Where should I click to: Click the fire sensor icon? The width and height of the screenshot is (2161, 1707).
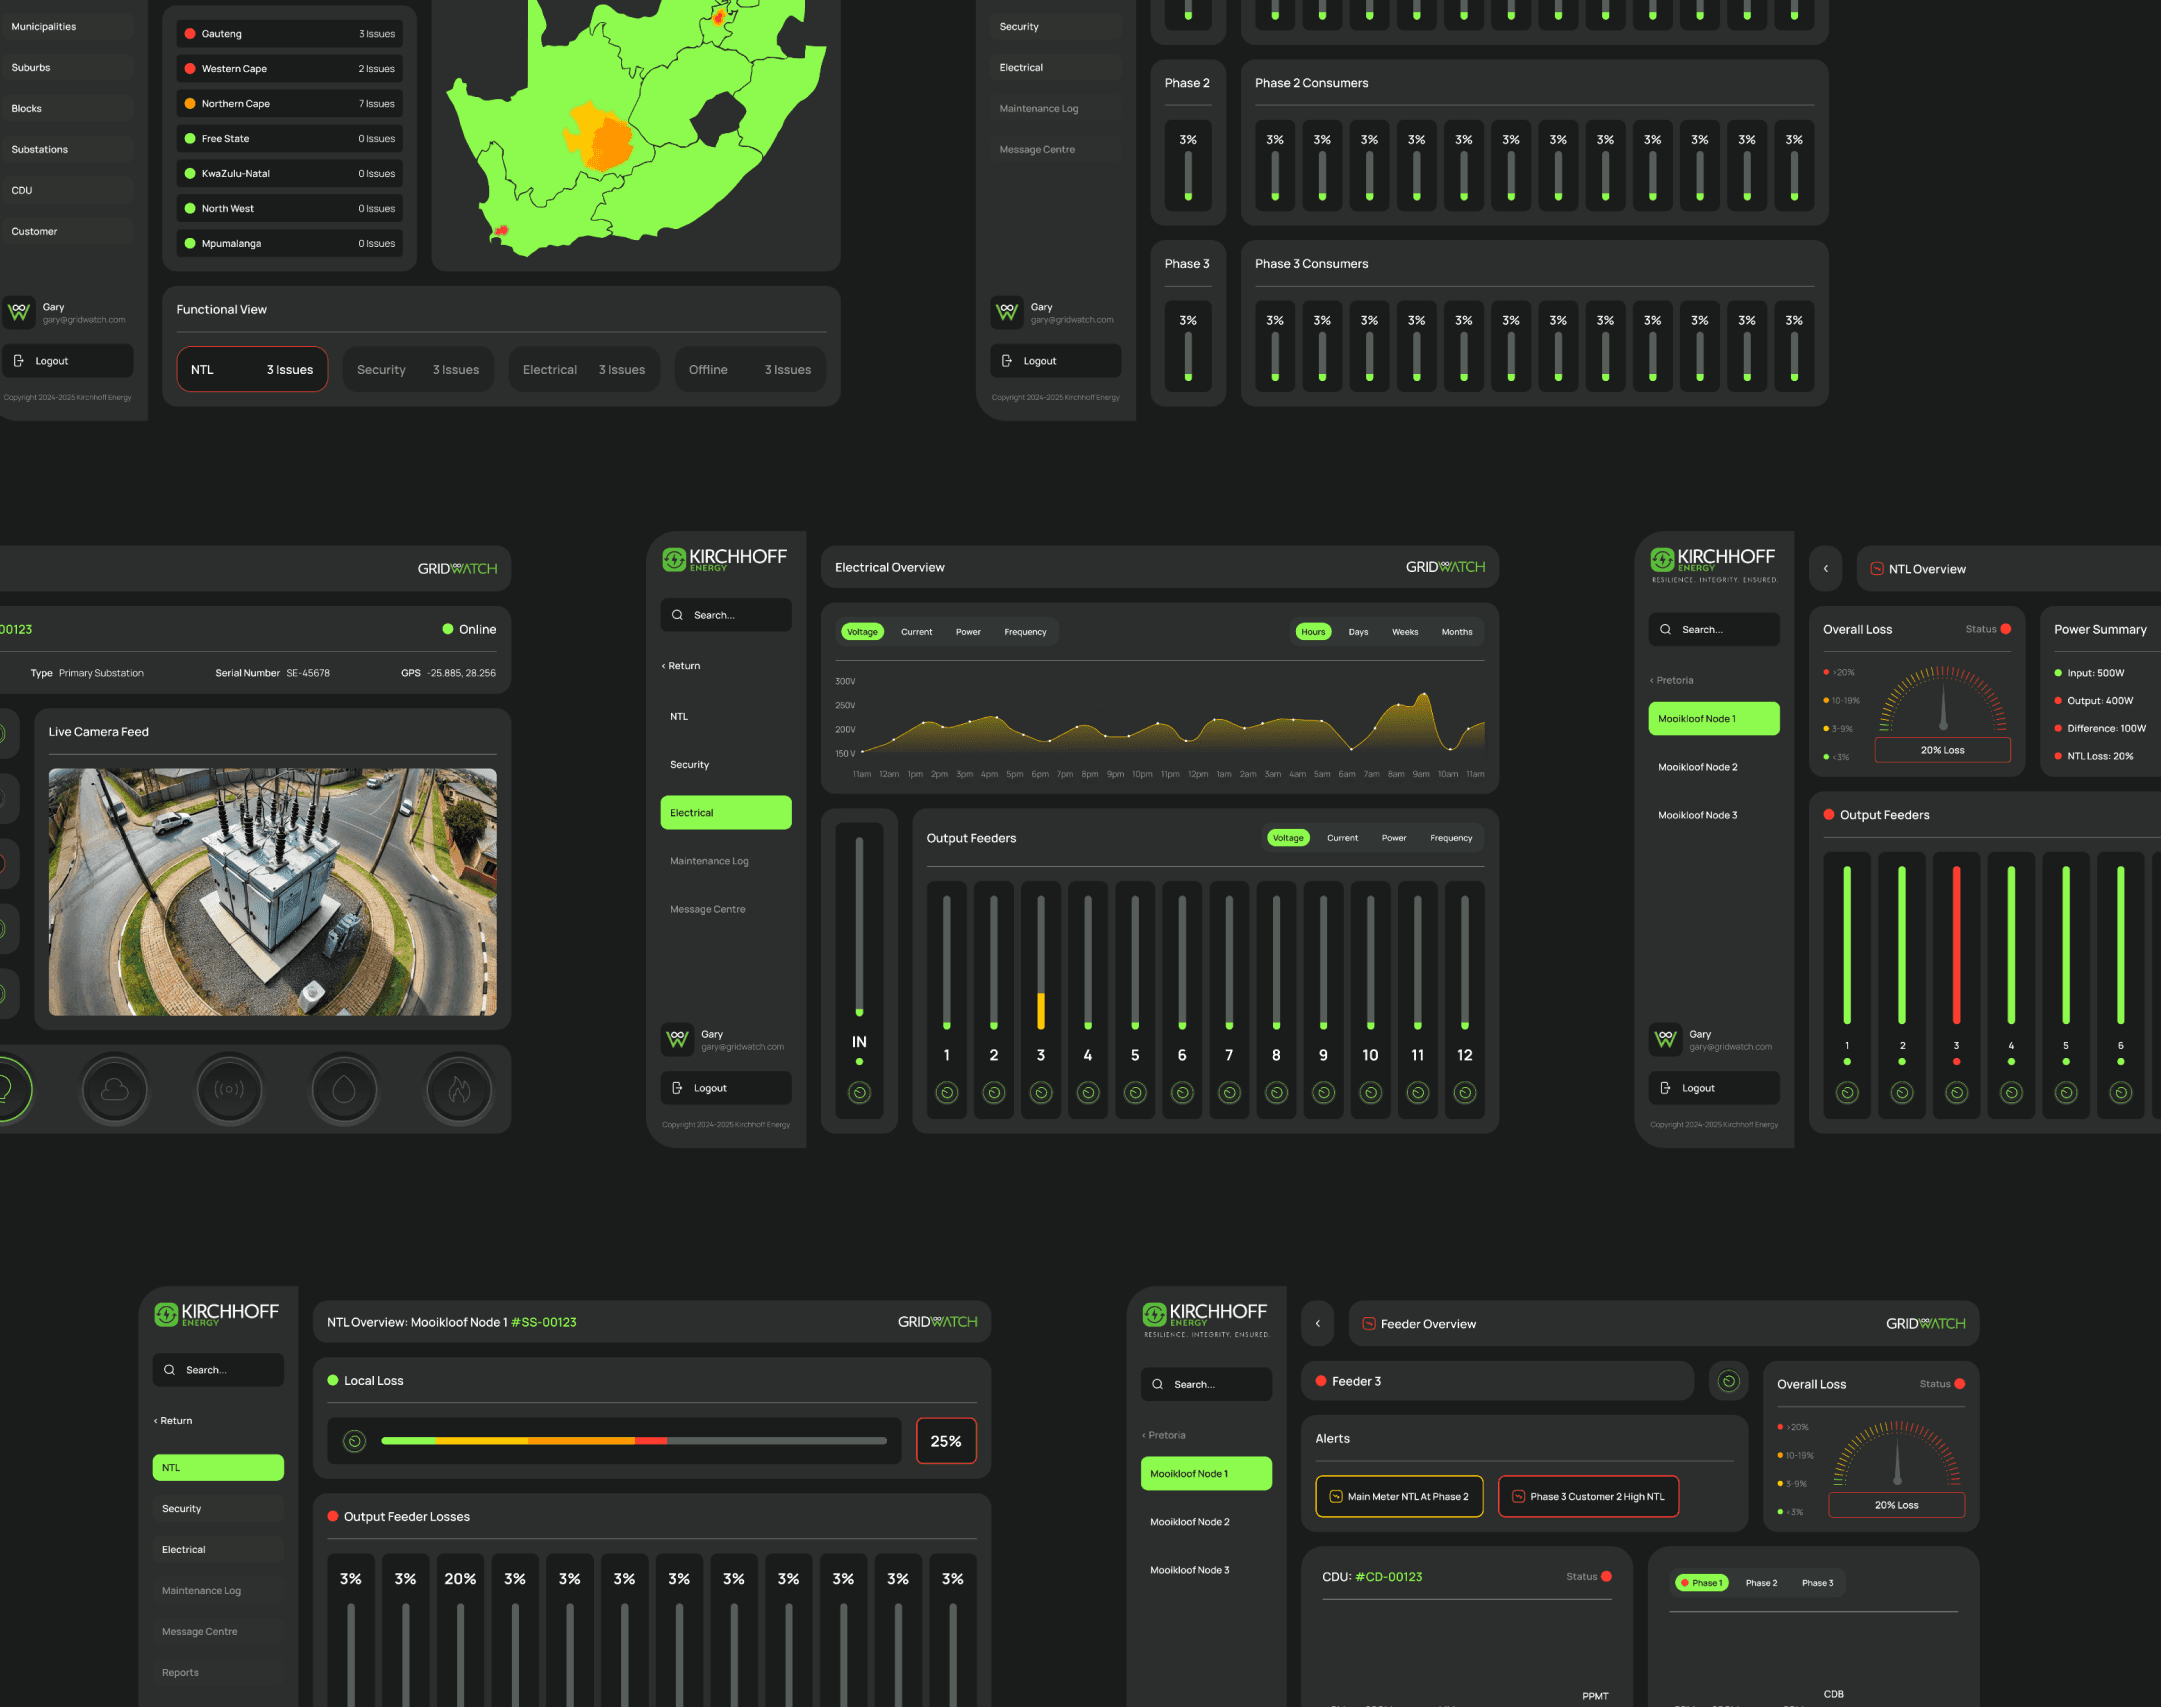pos(459,1090)
